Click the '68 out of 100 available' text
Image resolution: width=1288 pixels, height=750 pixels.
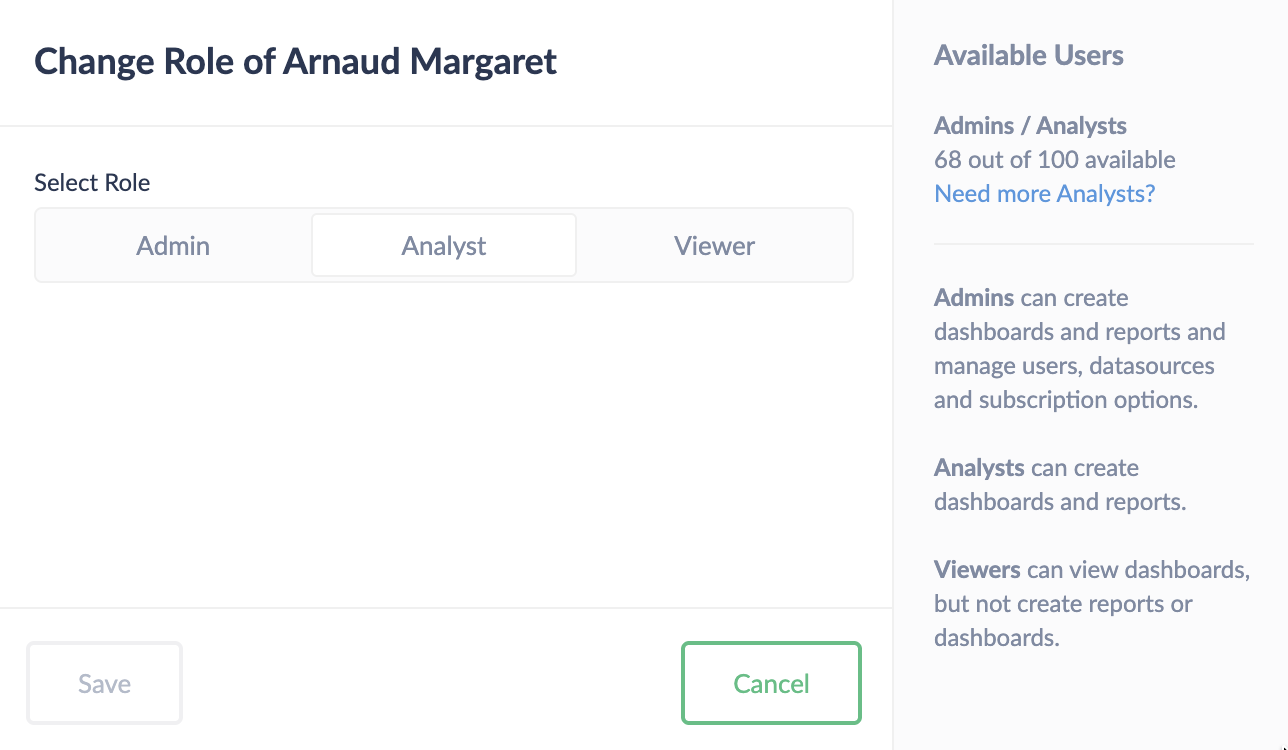click(1054, 160)
